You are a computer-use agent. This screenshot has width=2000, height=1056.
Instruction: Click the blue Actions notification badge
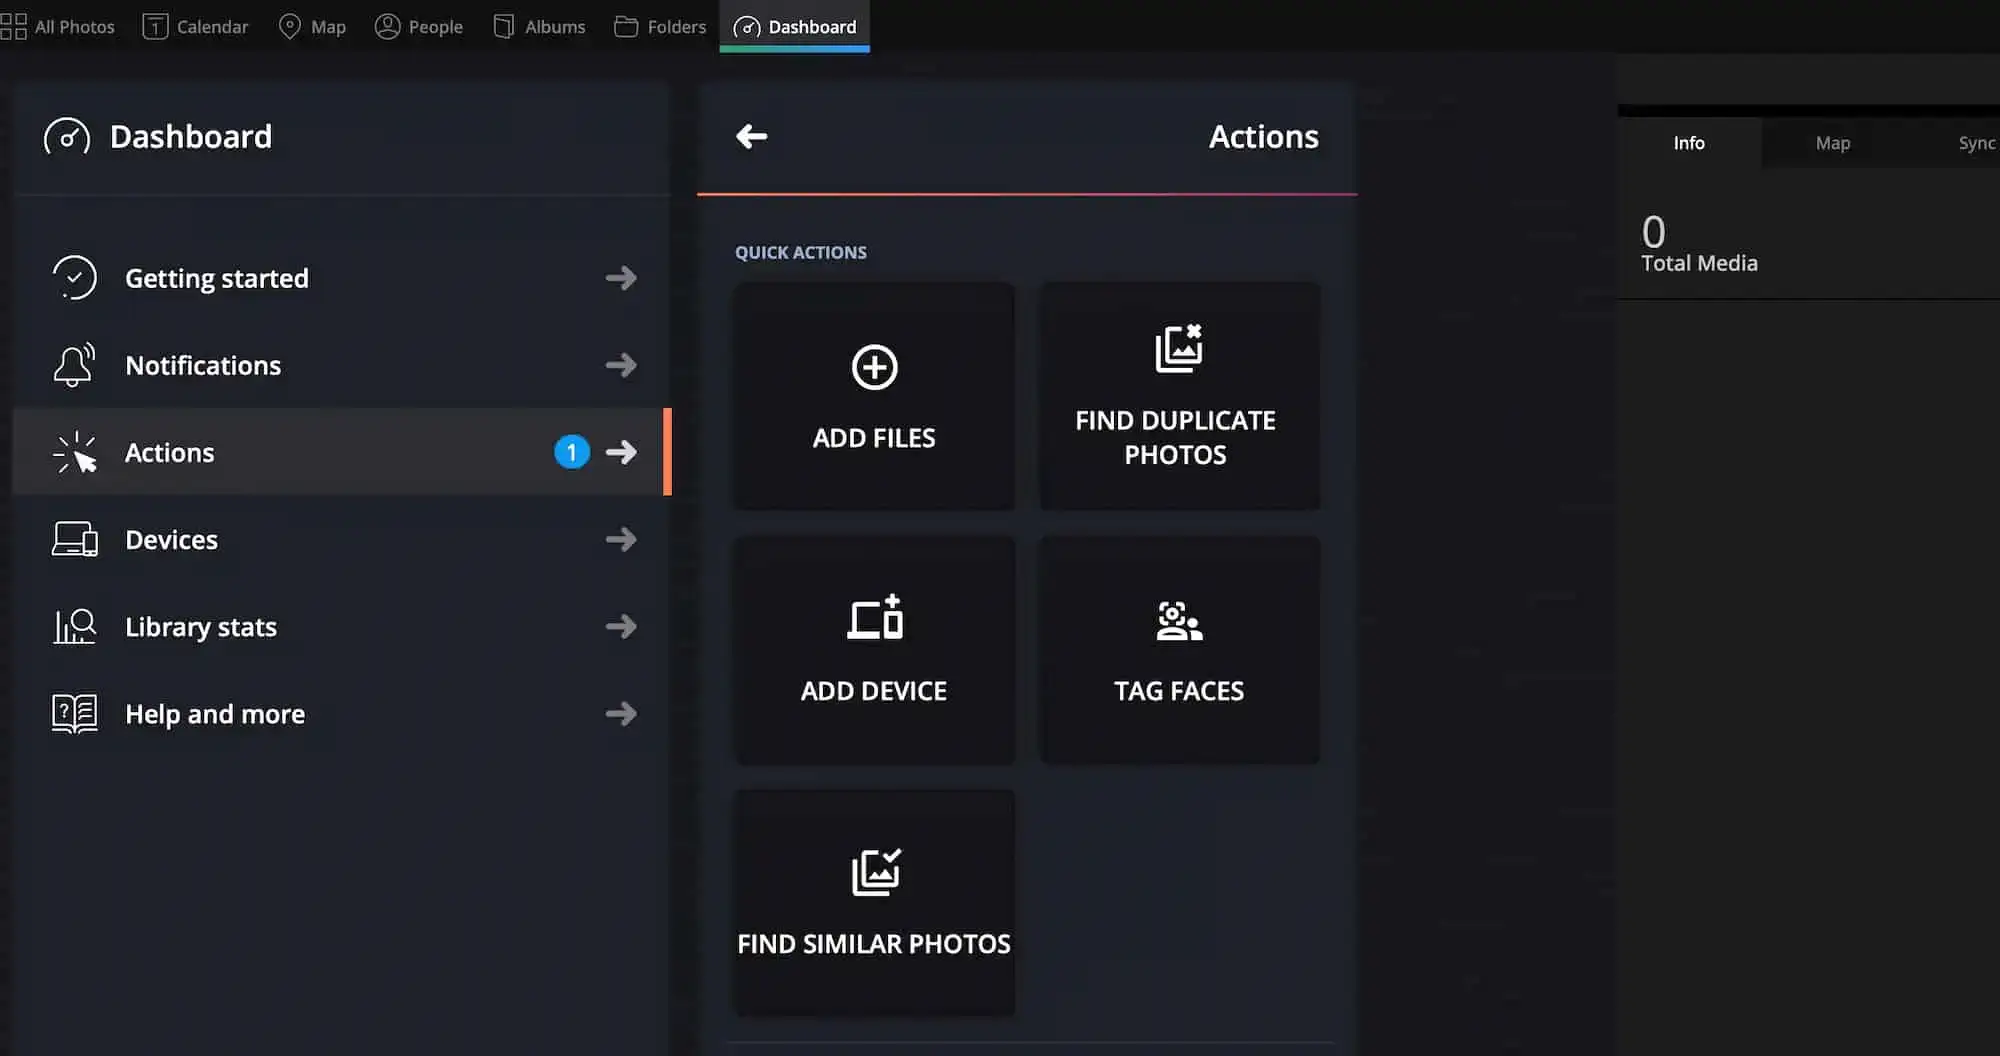(572, 452)
